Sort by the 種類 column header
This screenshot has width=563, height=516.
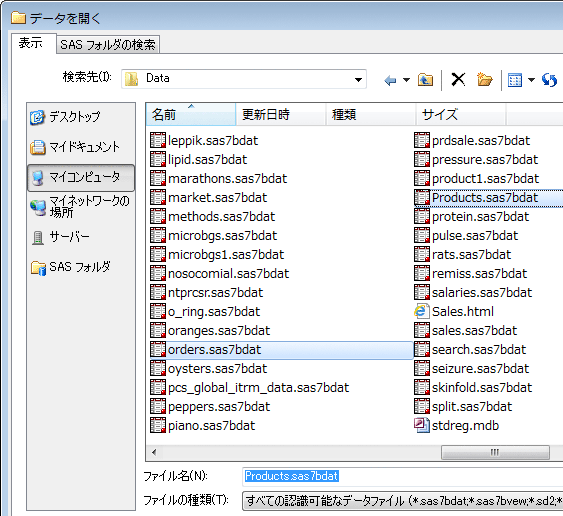[371, 115]
